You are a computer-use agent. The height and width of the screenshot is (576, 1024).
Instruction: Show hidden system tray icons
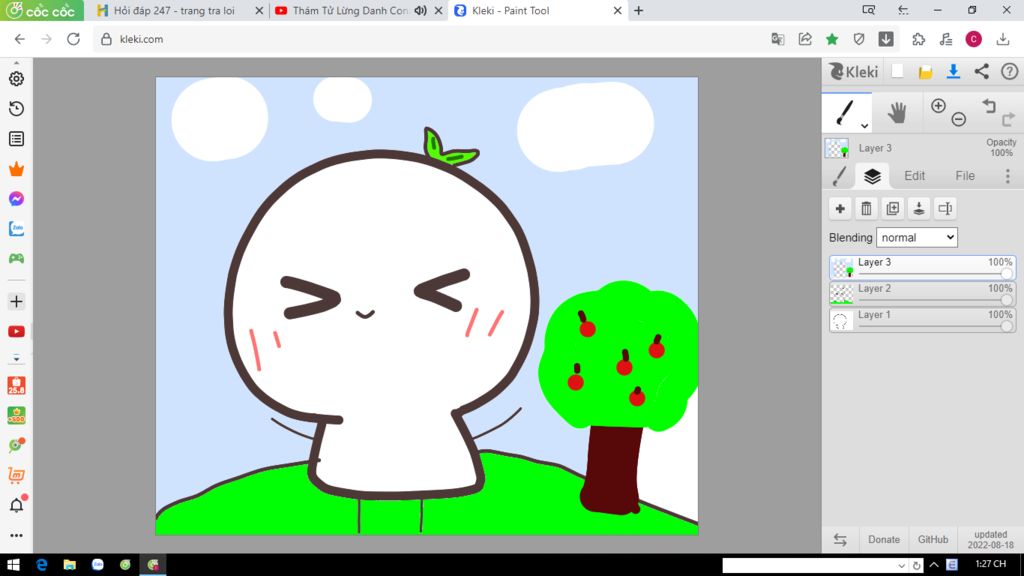click(934, 565)
